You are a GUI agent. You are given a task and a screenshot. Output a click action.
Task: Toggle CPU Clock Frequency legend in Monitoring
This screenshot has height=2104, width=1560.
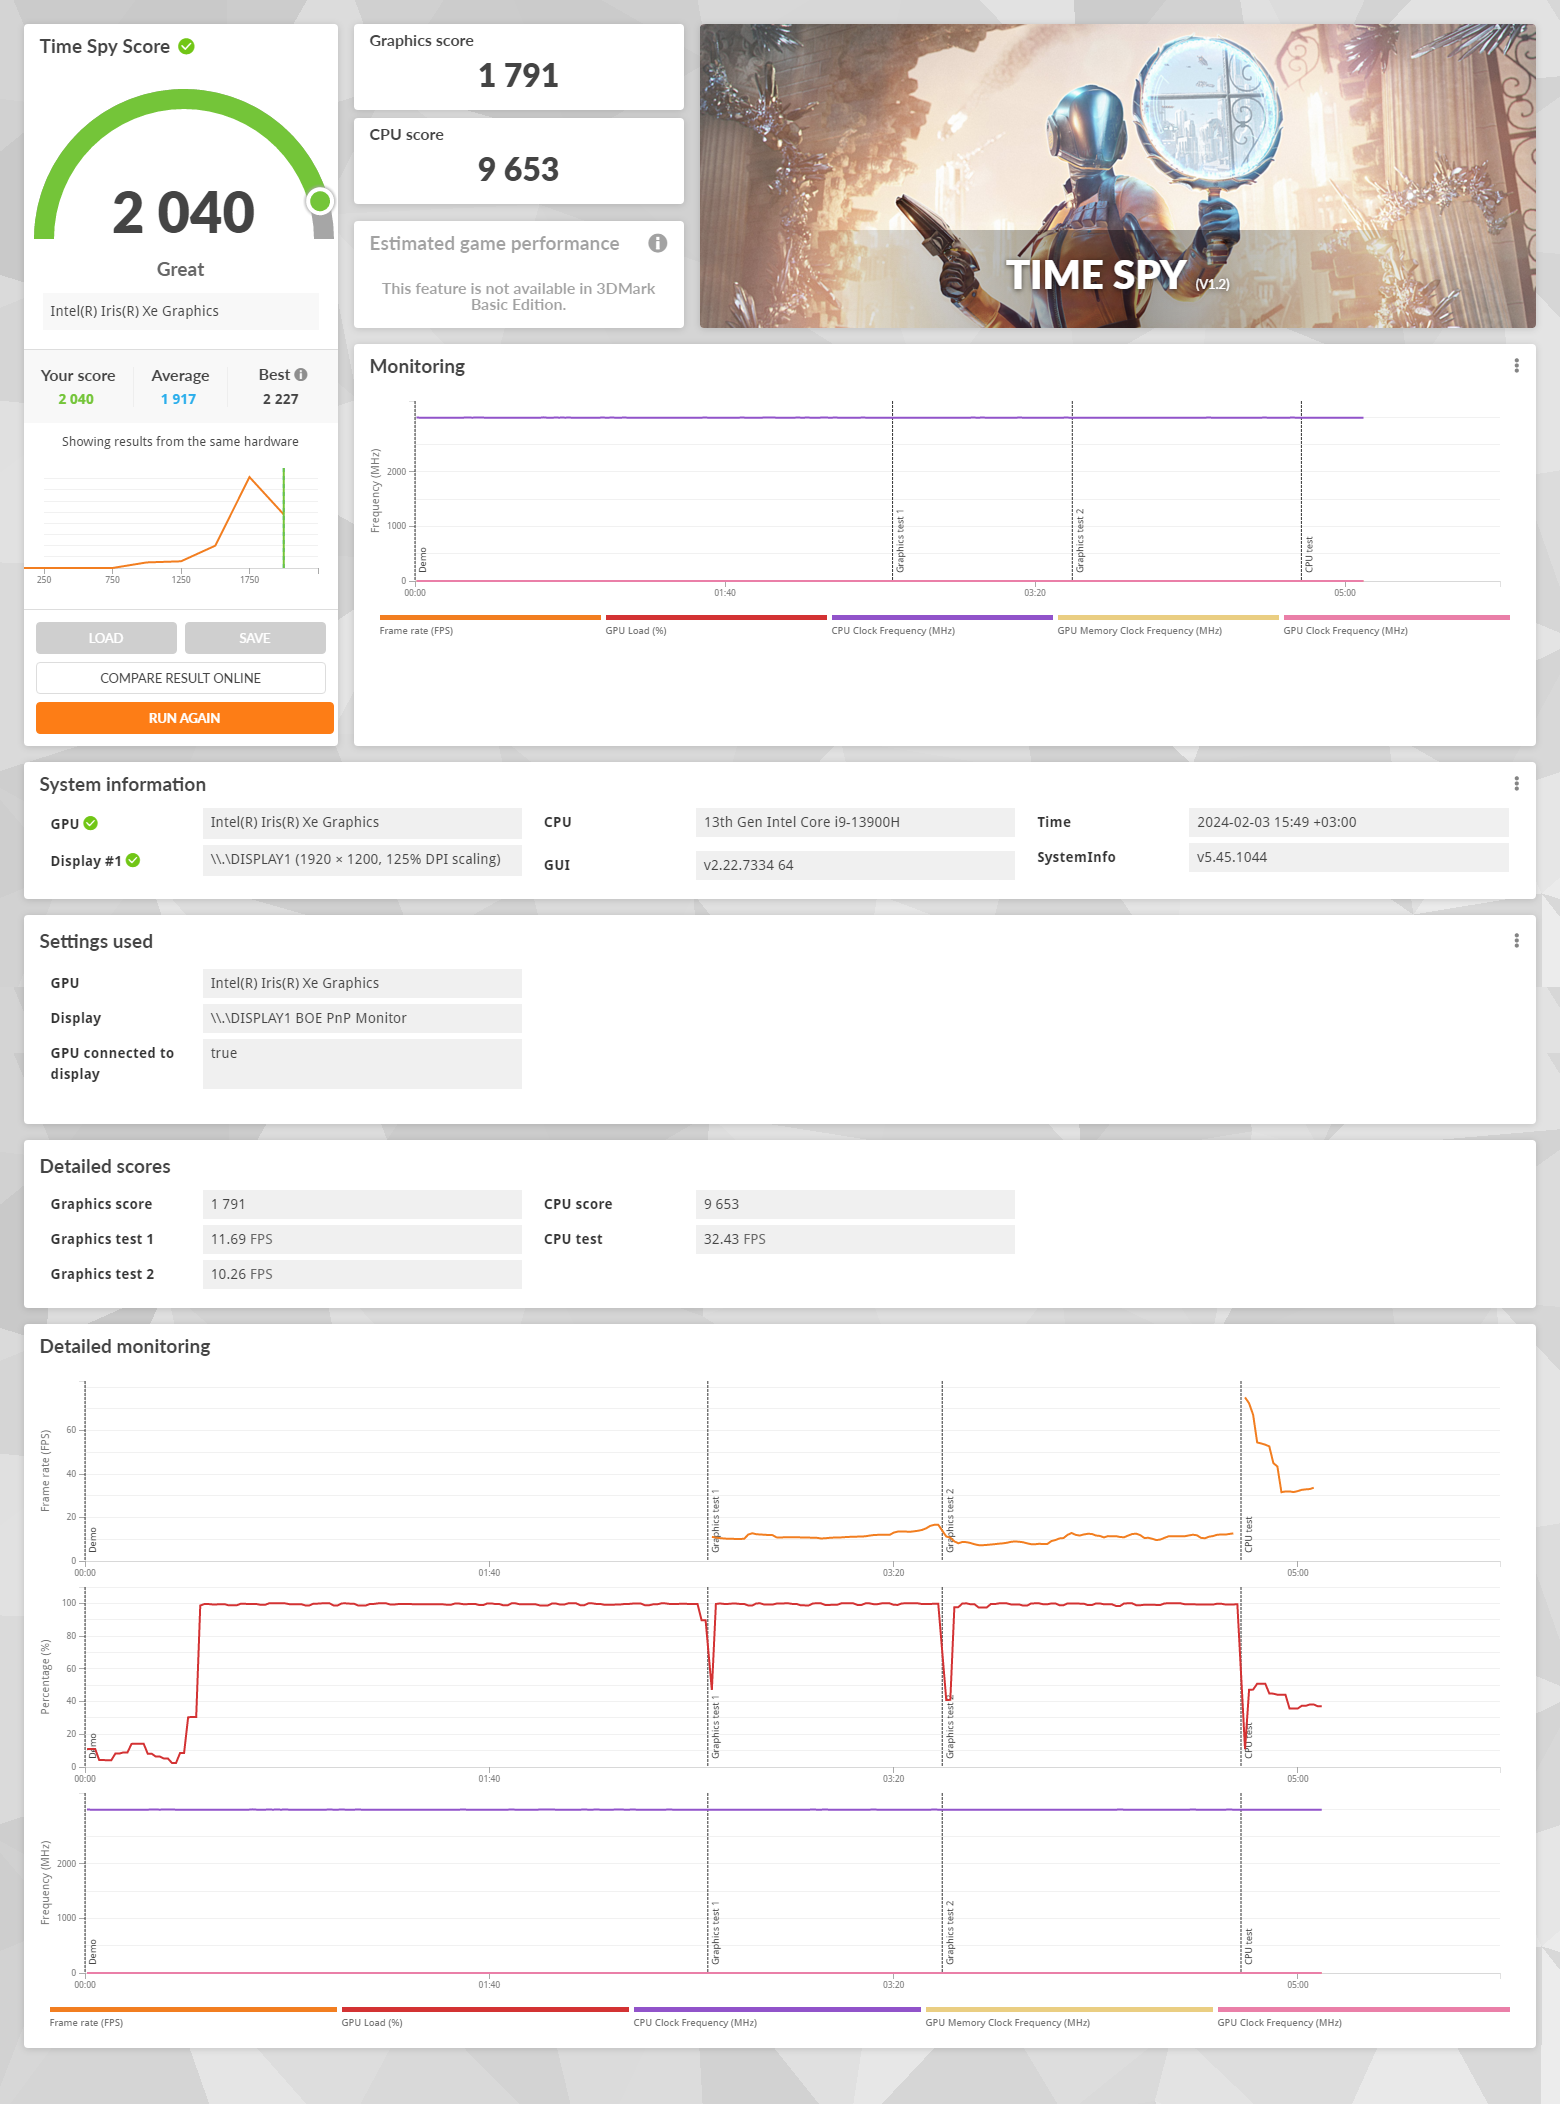click(942, 625)
